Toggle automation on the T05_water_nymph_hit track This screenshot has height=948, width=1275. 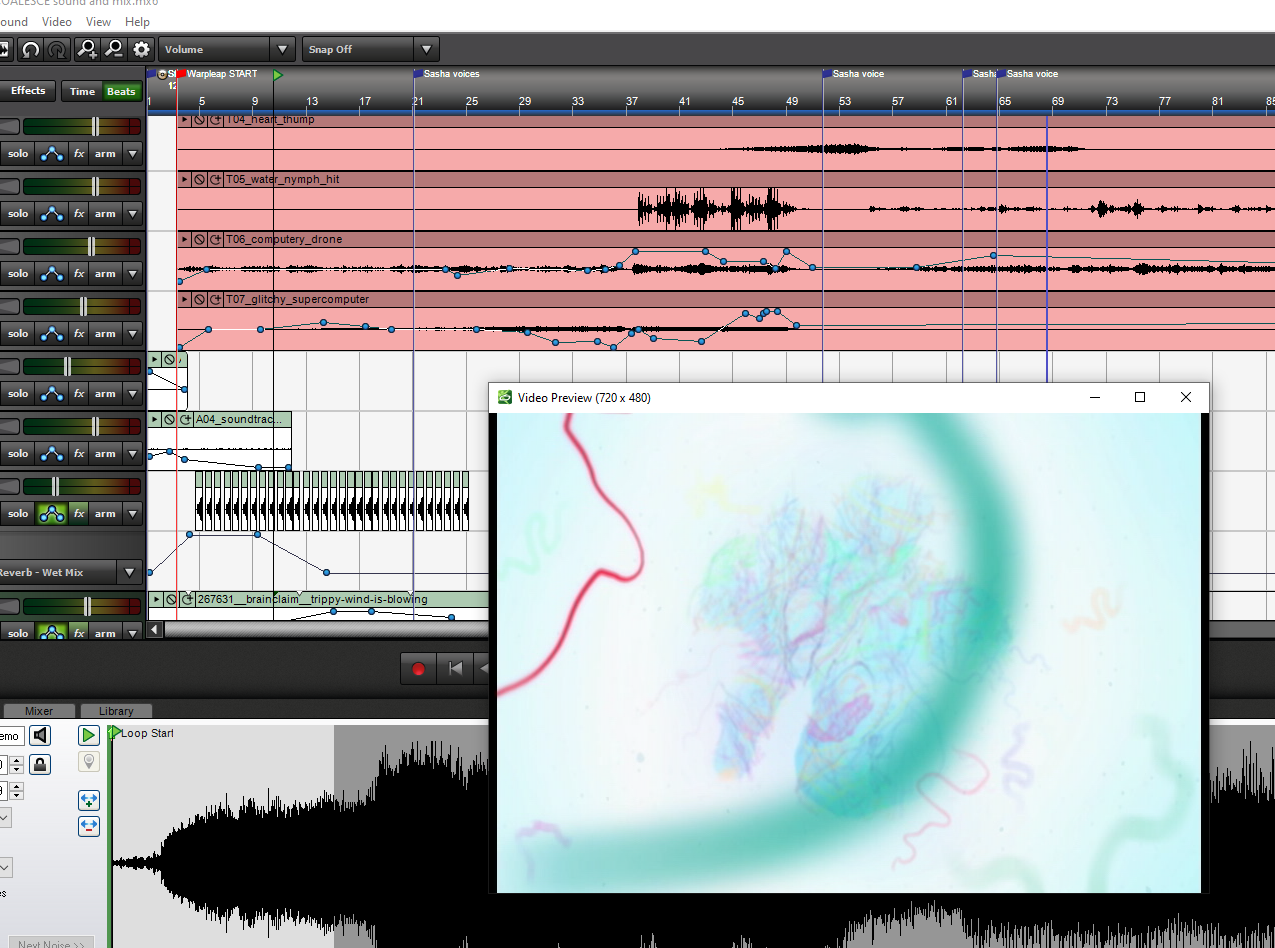point(51,214)
